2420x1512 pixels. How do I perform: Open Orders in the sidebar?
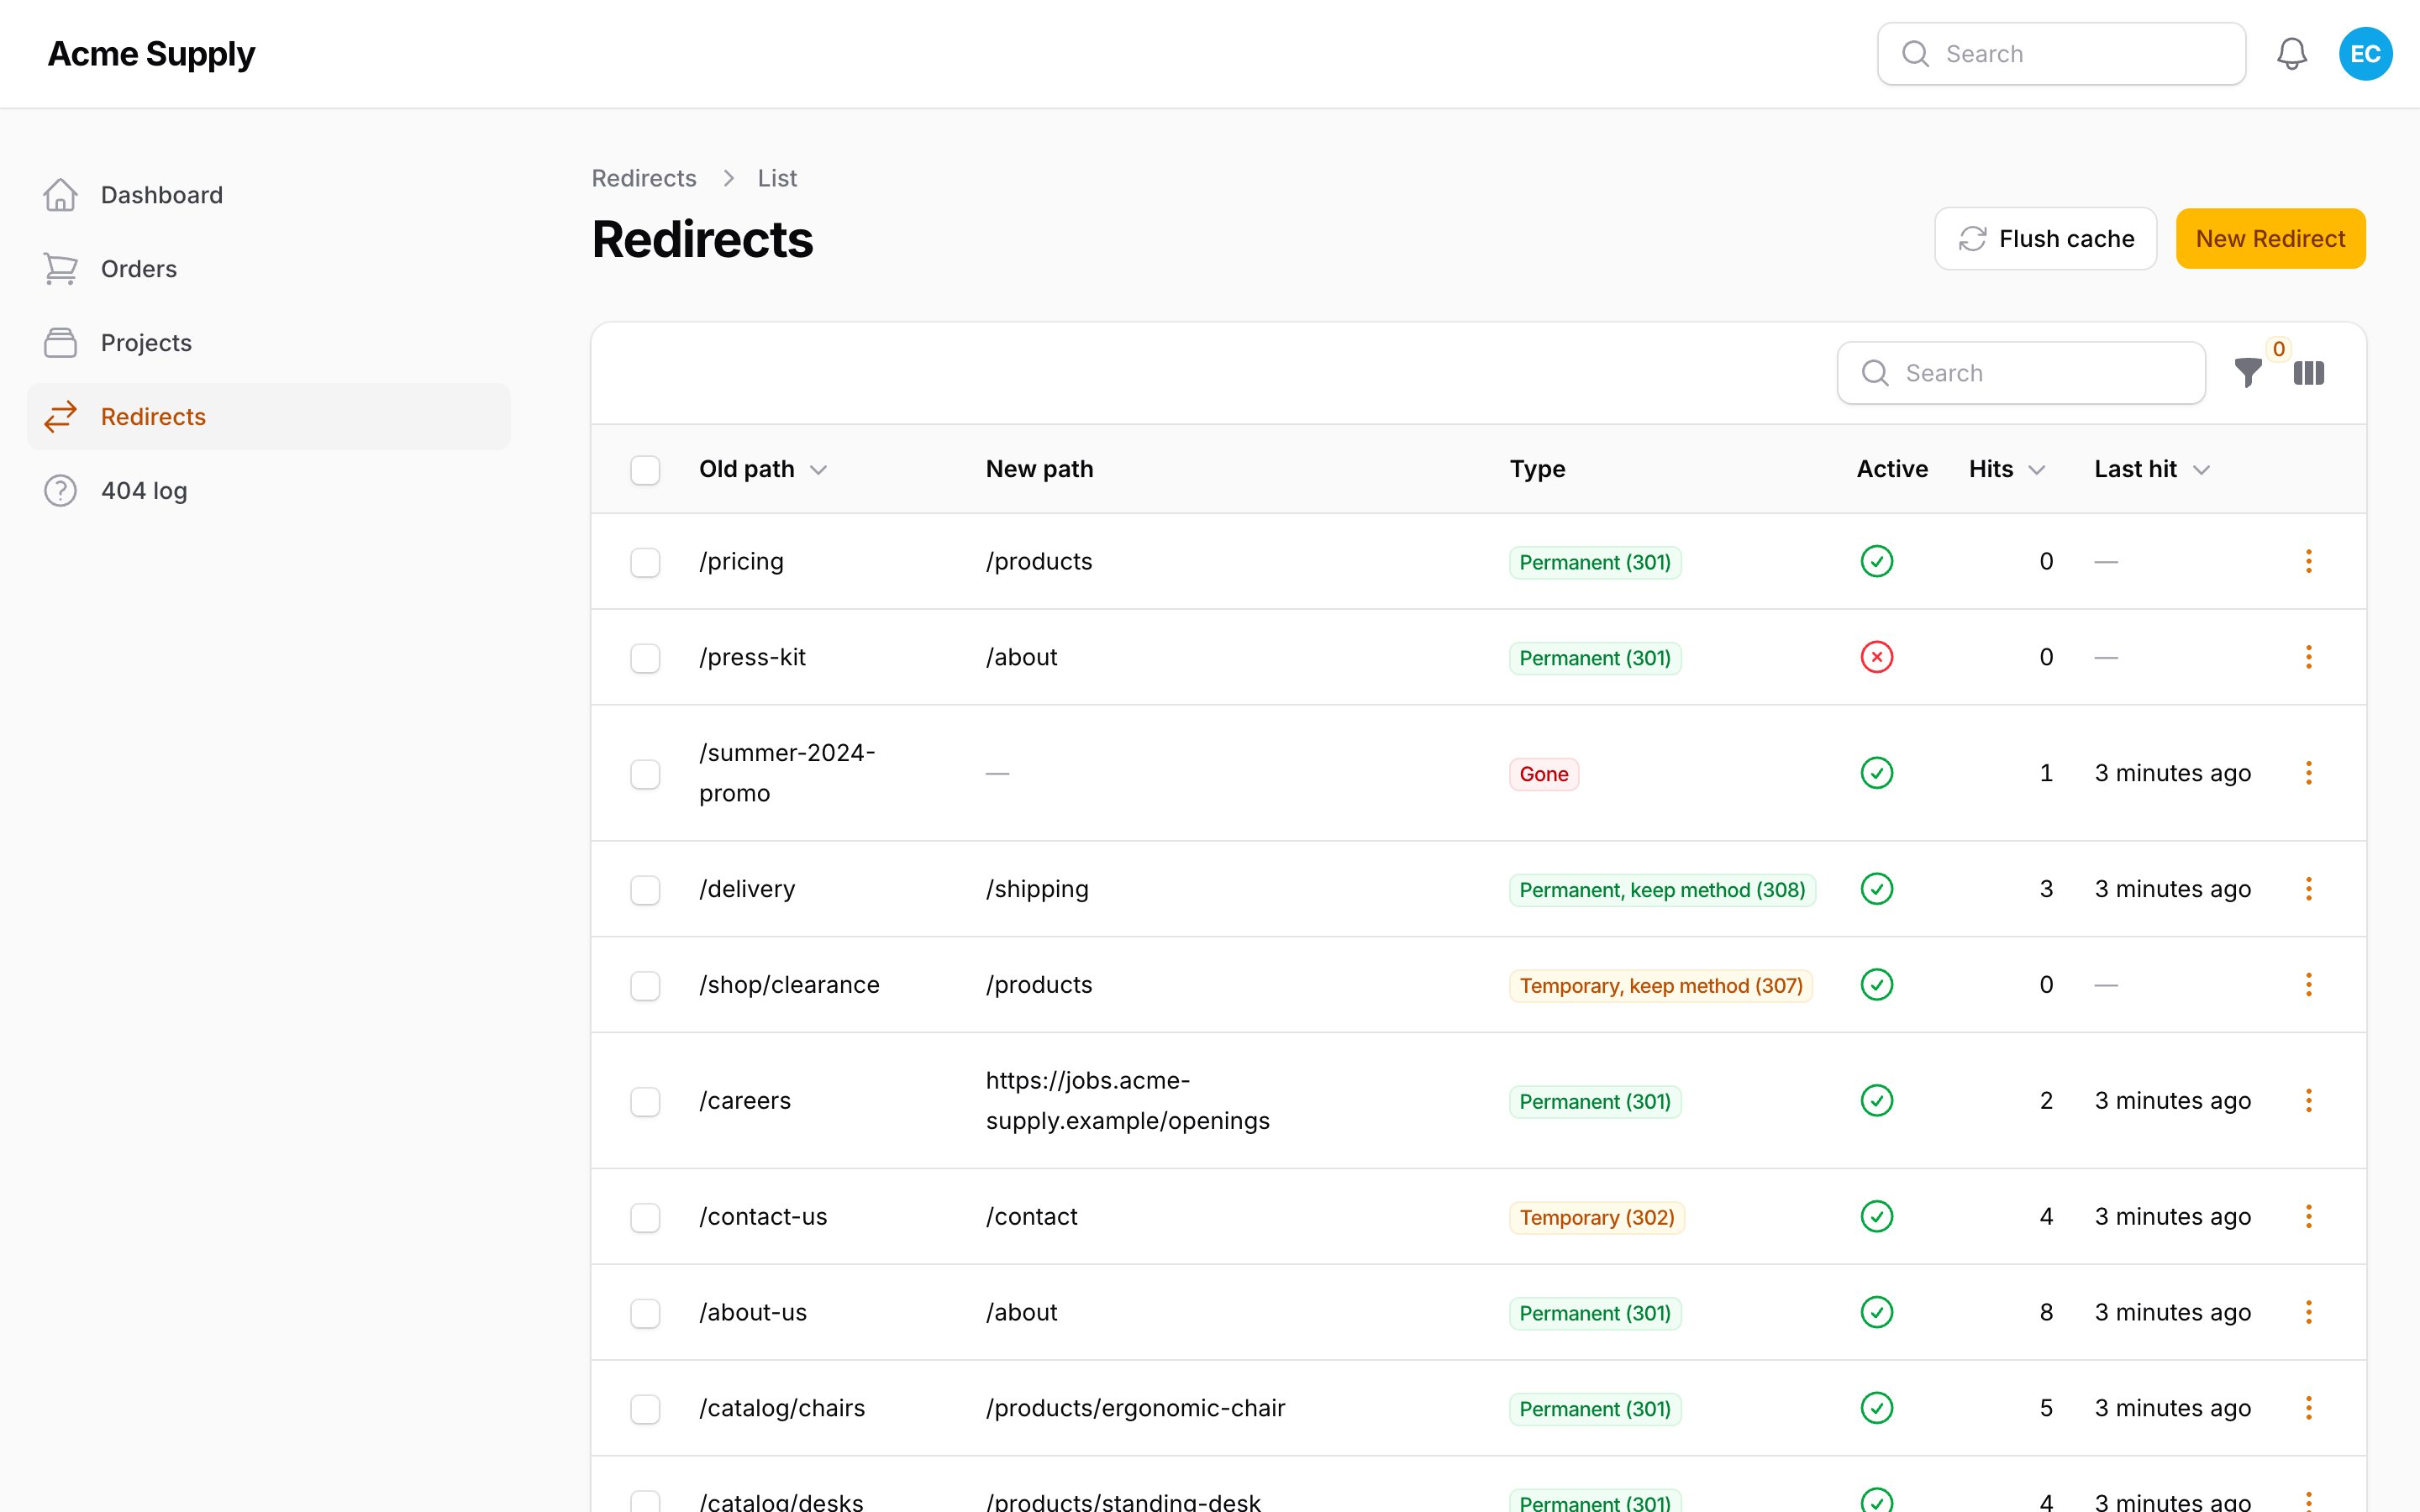tap(268, 269)
